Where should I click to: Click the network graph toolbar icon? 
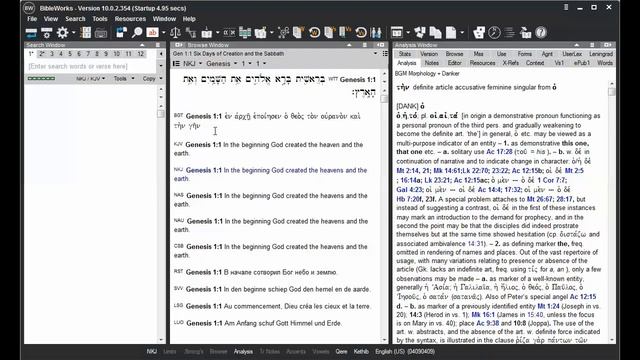(x=283, y=33)
